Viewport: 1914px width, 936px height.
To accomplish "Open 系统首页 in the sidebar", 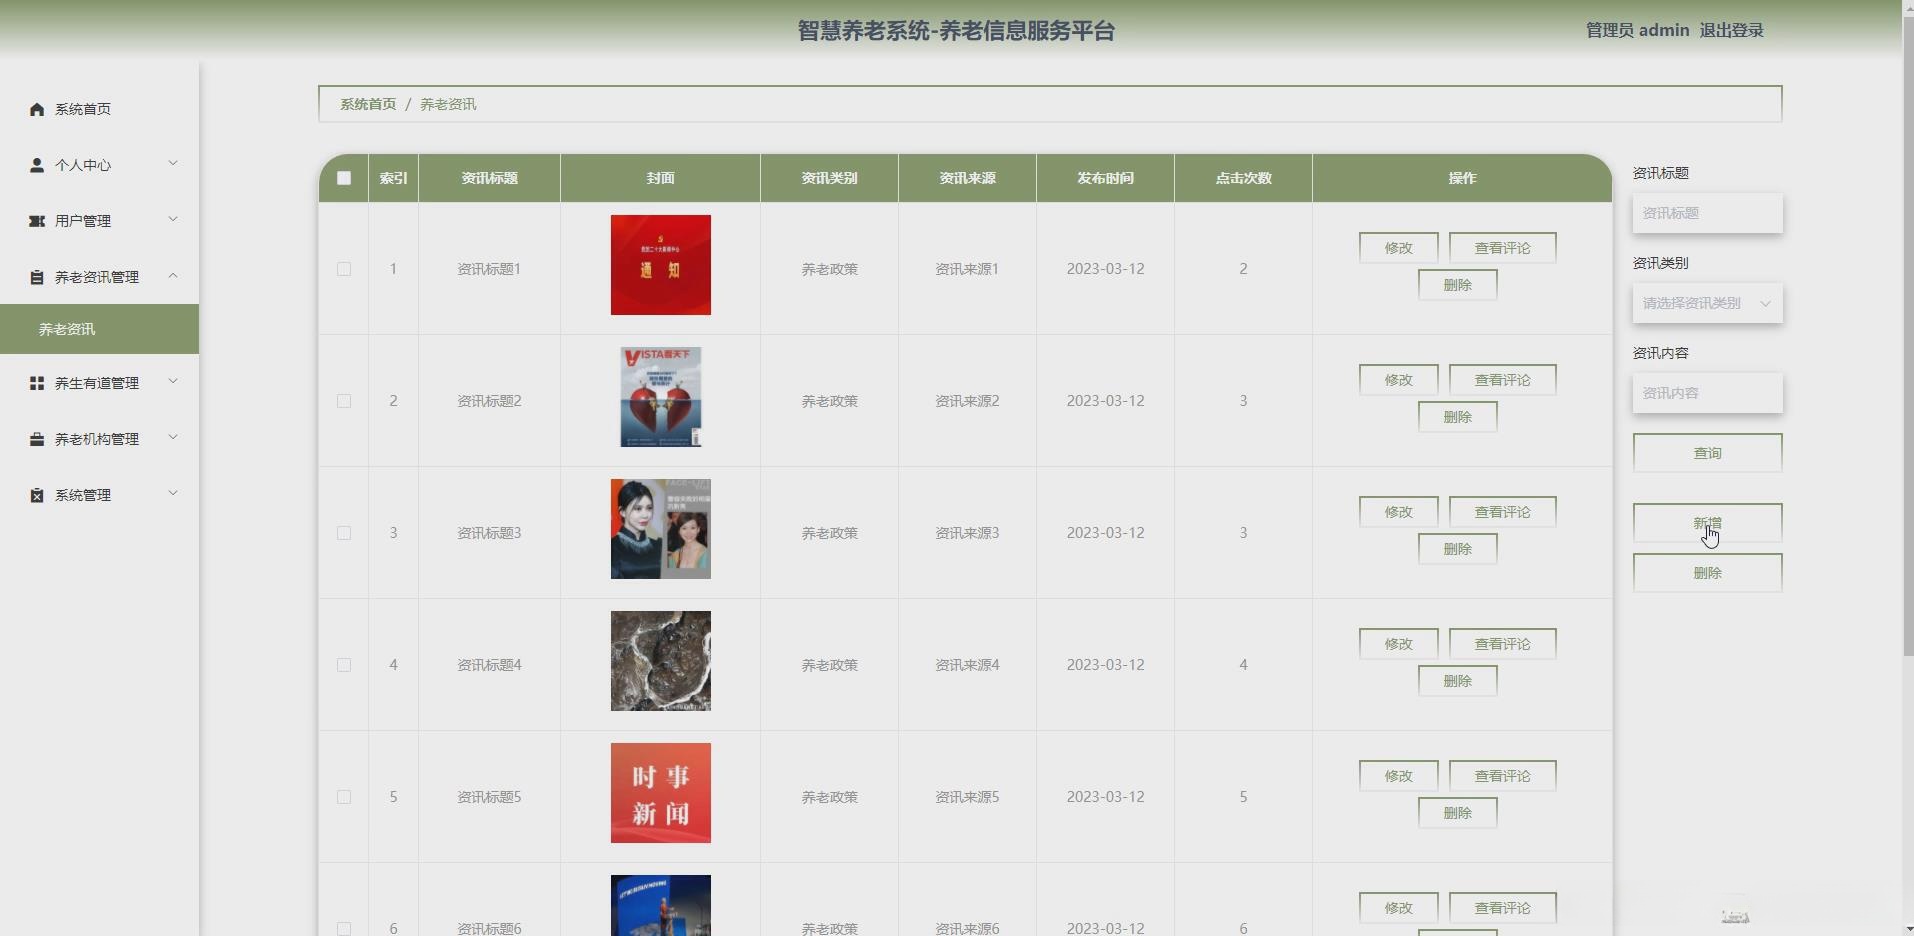I will click(x=100, y=109).
